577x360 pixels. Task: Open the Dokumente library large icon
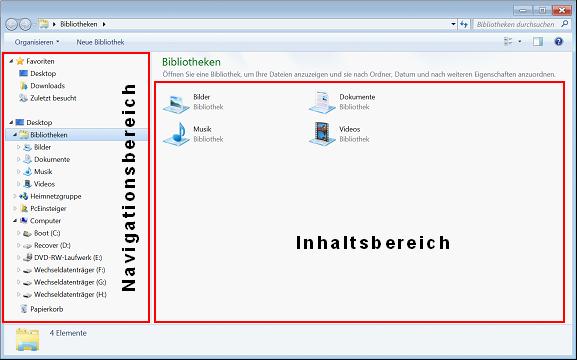click(322, 102)
